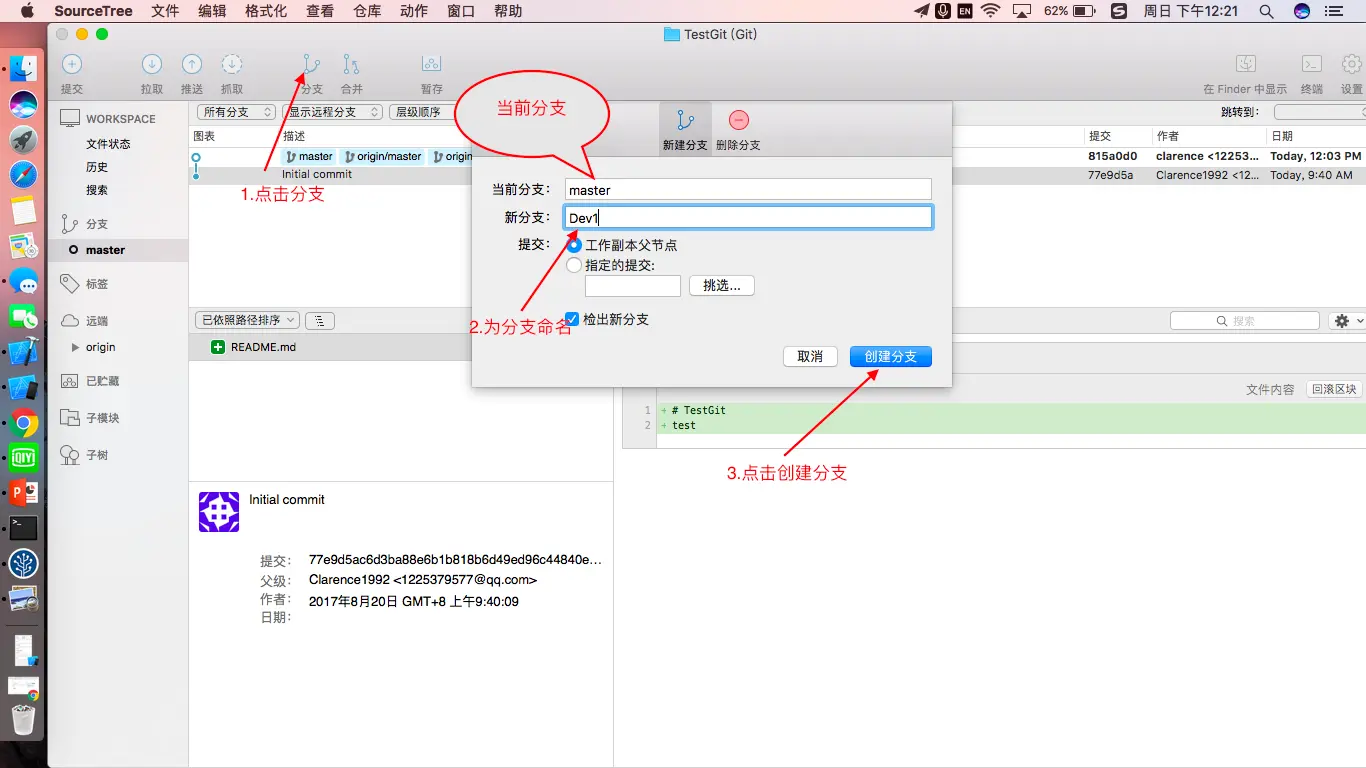Open the 设置 toolbar icon

[1352, 64]
